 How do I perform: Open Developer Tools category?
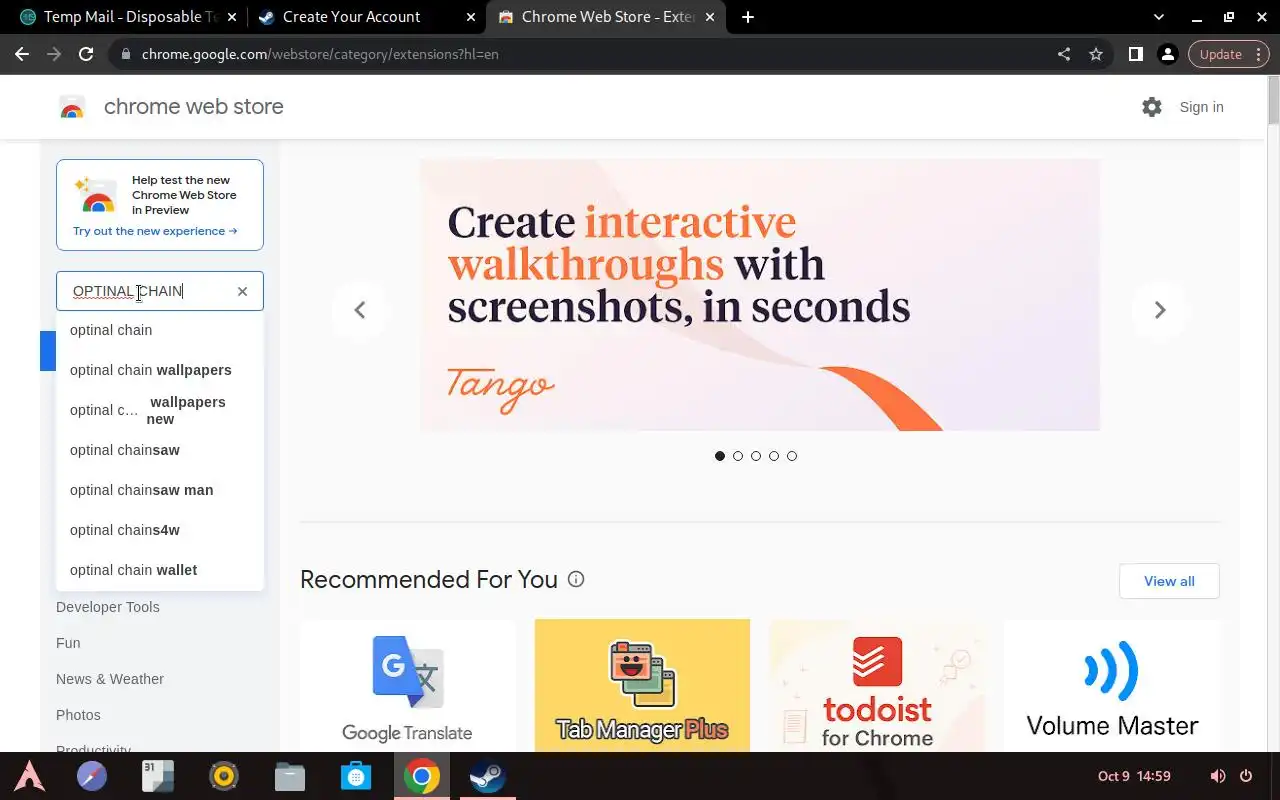coord(108,607)
